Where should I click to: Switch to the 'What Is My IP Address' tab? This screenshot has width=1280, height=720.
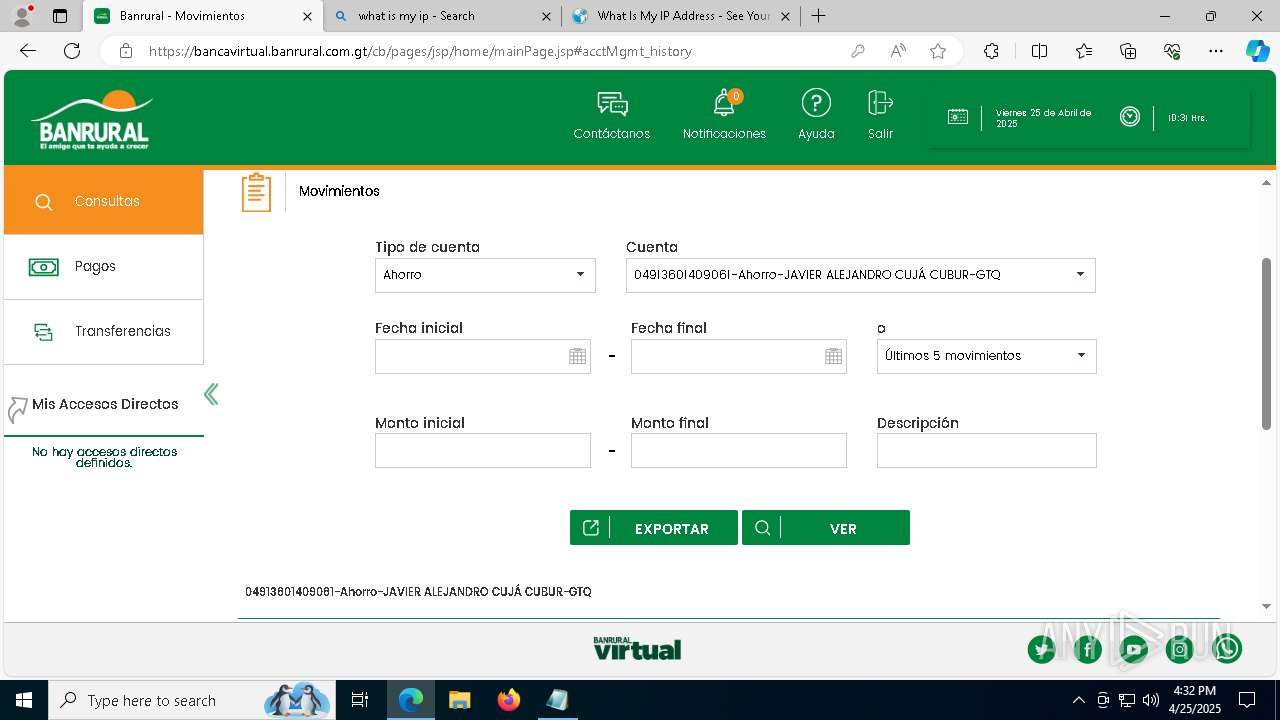[681, 16]
